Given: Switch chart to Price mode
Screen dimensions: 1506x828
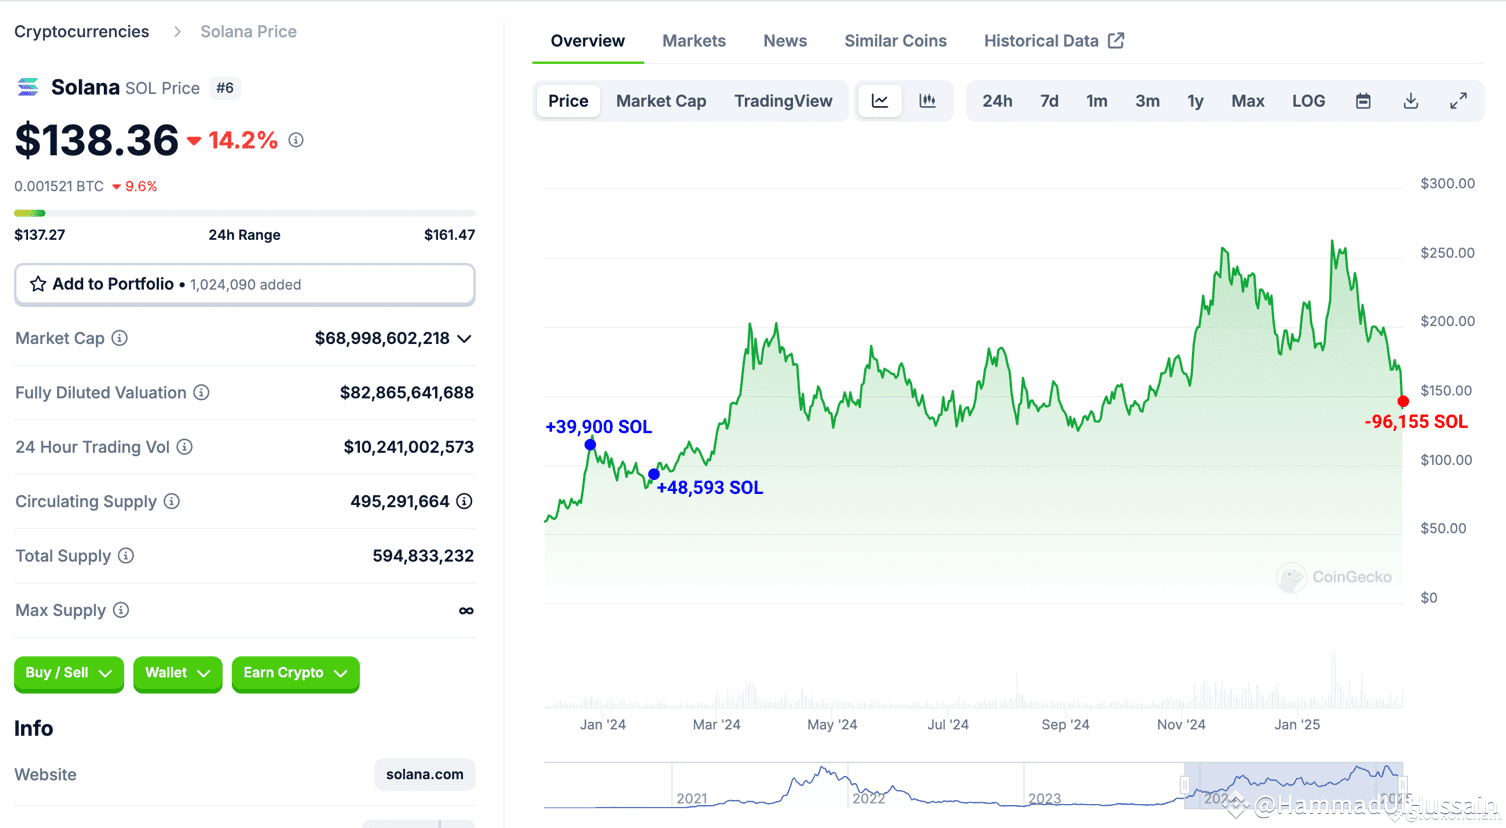Looking at the screenshot, I should (x=568, y=101).
